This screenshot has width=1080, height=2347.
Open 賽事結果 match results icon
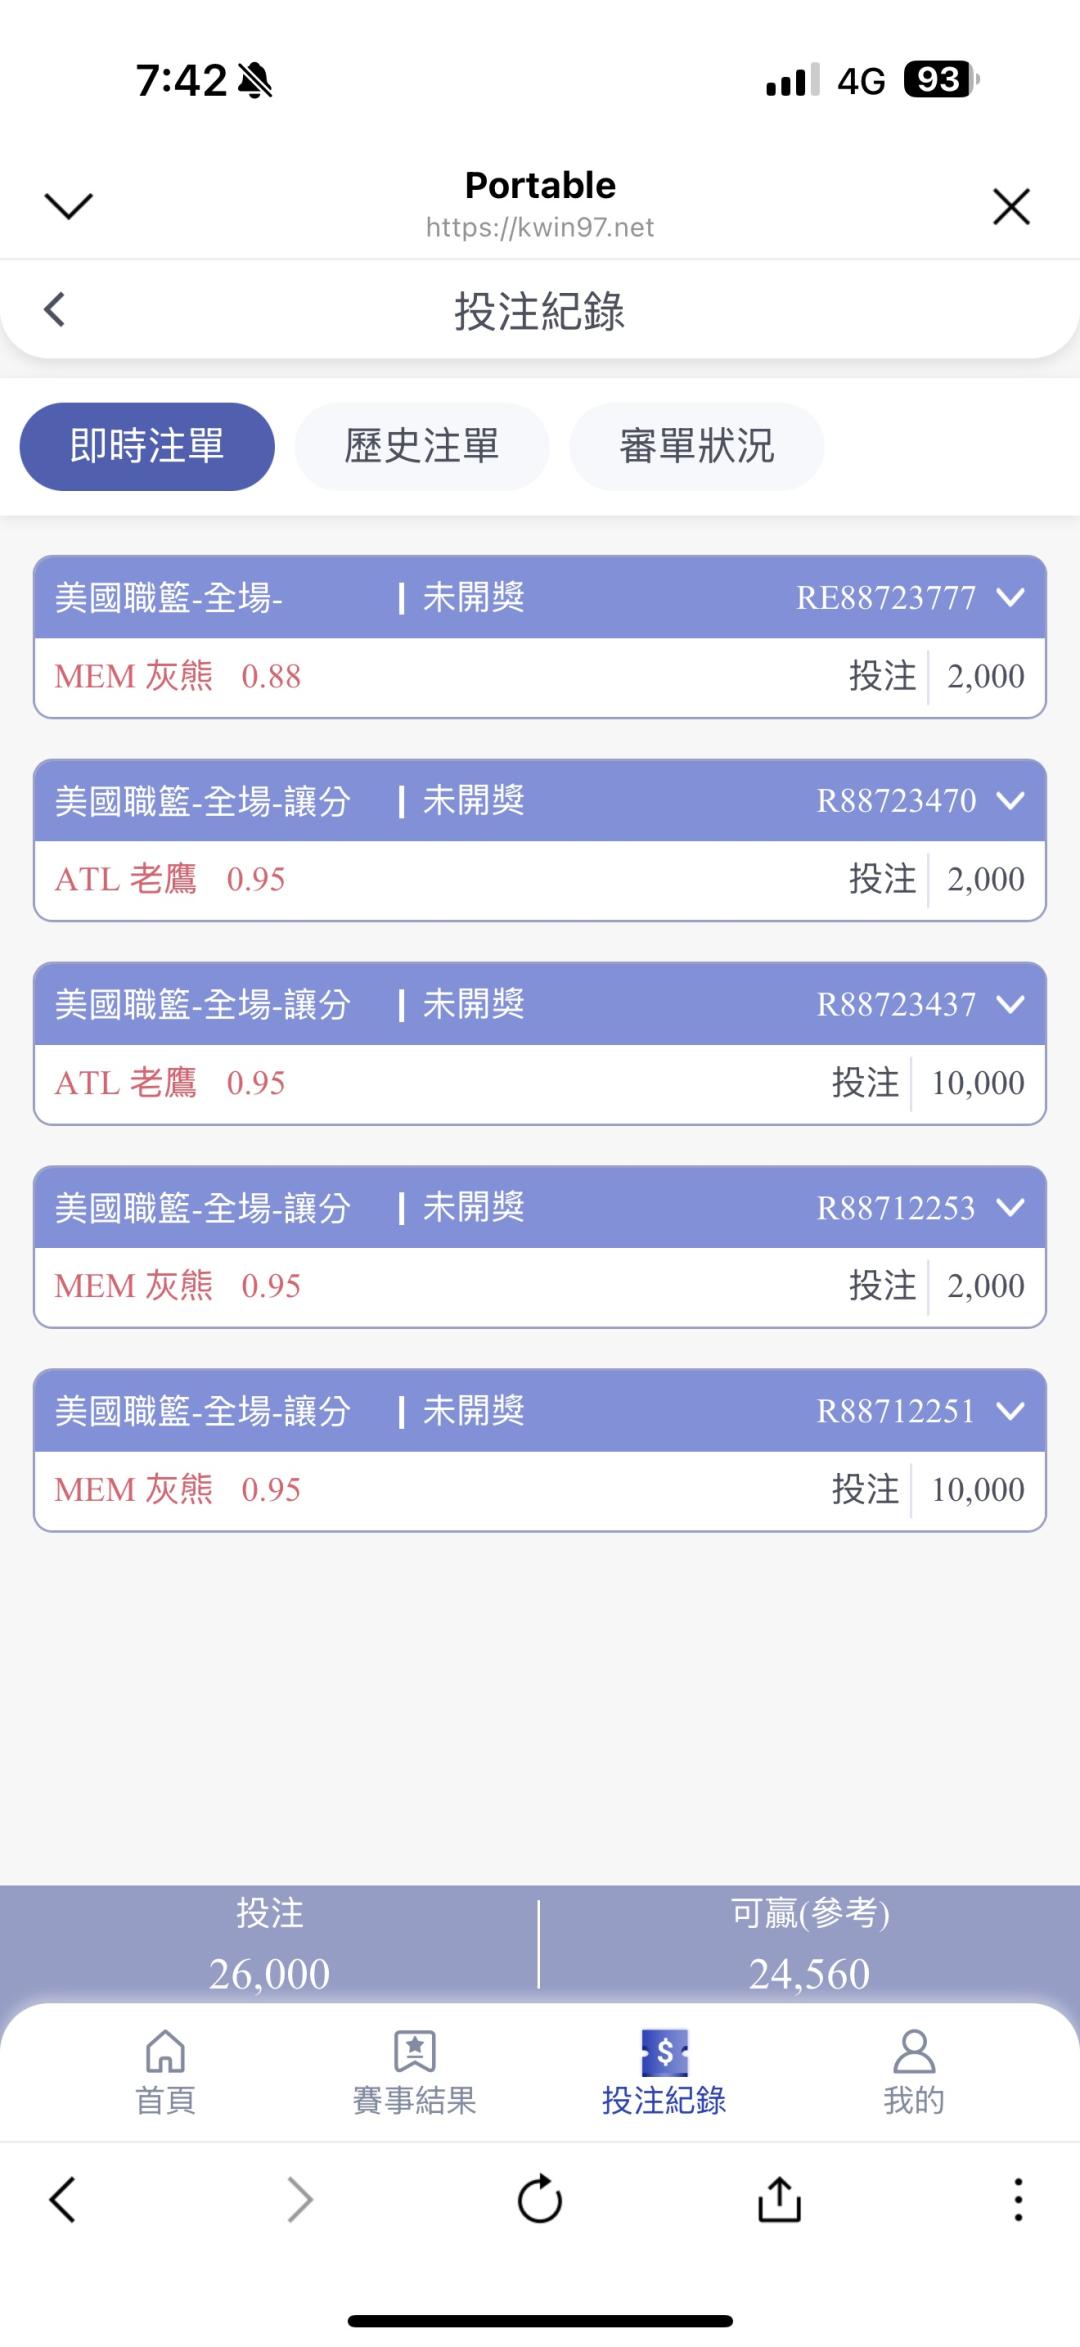pyautogui.click(x=414, y=2052)
